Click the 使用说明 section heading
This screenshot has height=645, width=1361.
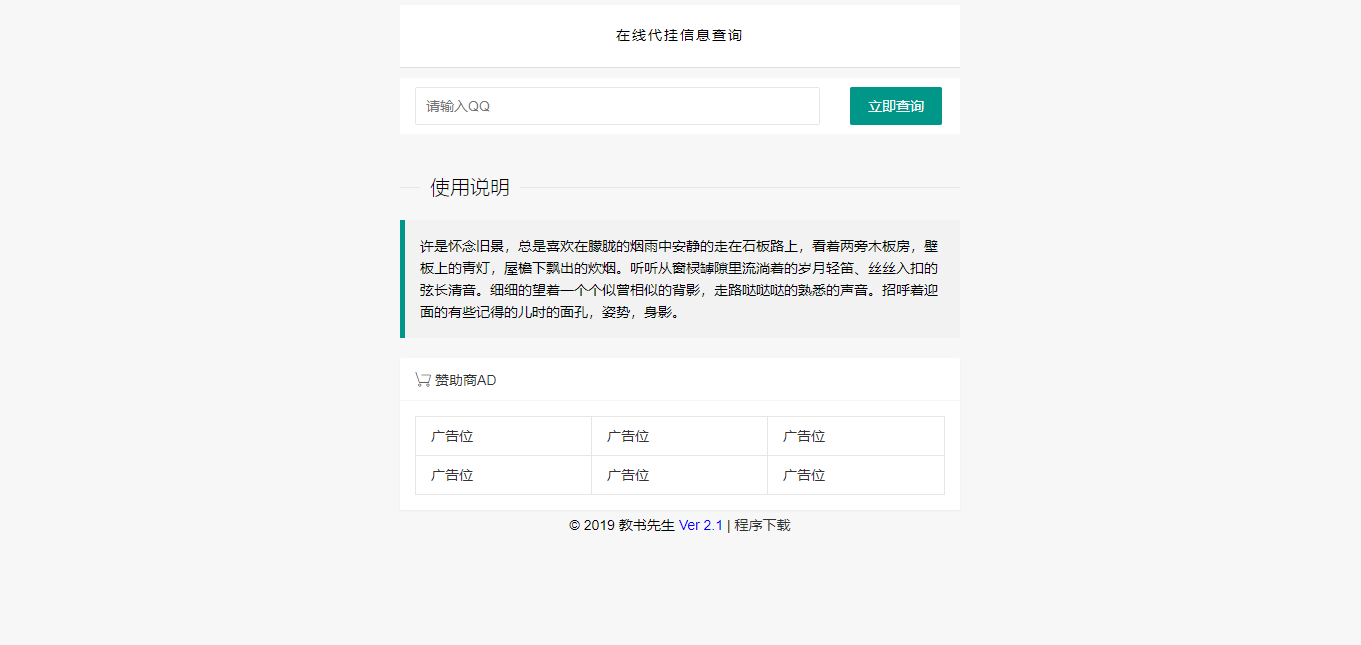point(469,188)
